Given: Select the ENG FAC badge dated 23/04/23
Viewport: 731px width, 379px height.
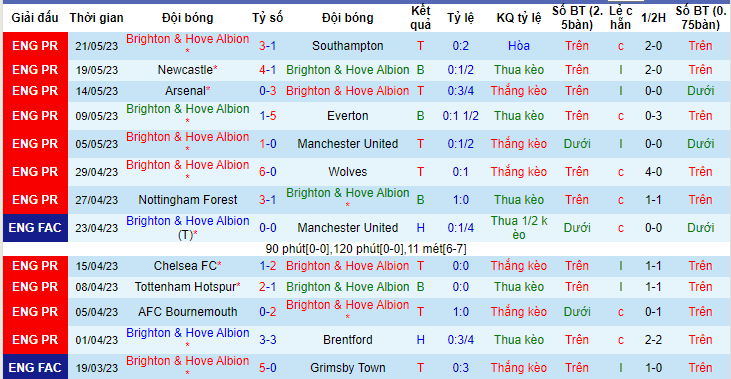Looking at the screenshot, I should (x=35, y=227).
